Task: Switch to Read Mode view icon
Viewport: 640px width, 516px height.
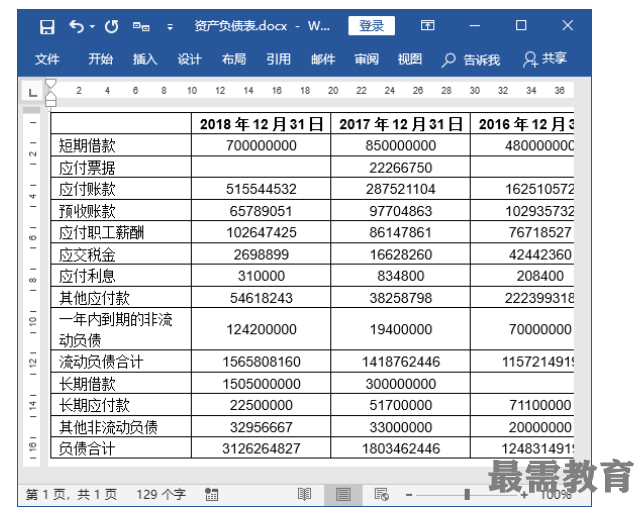Action: click(x=304, y=495)
